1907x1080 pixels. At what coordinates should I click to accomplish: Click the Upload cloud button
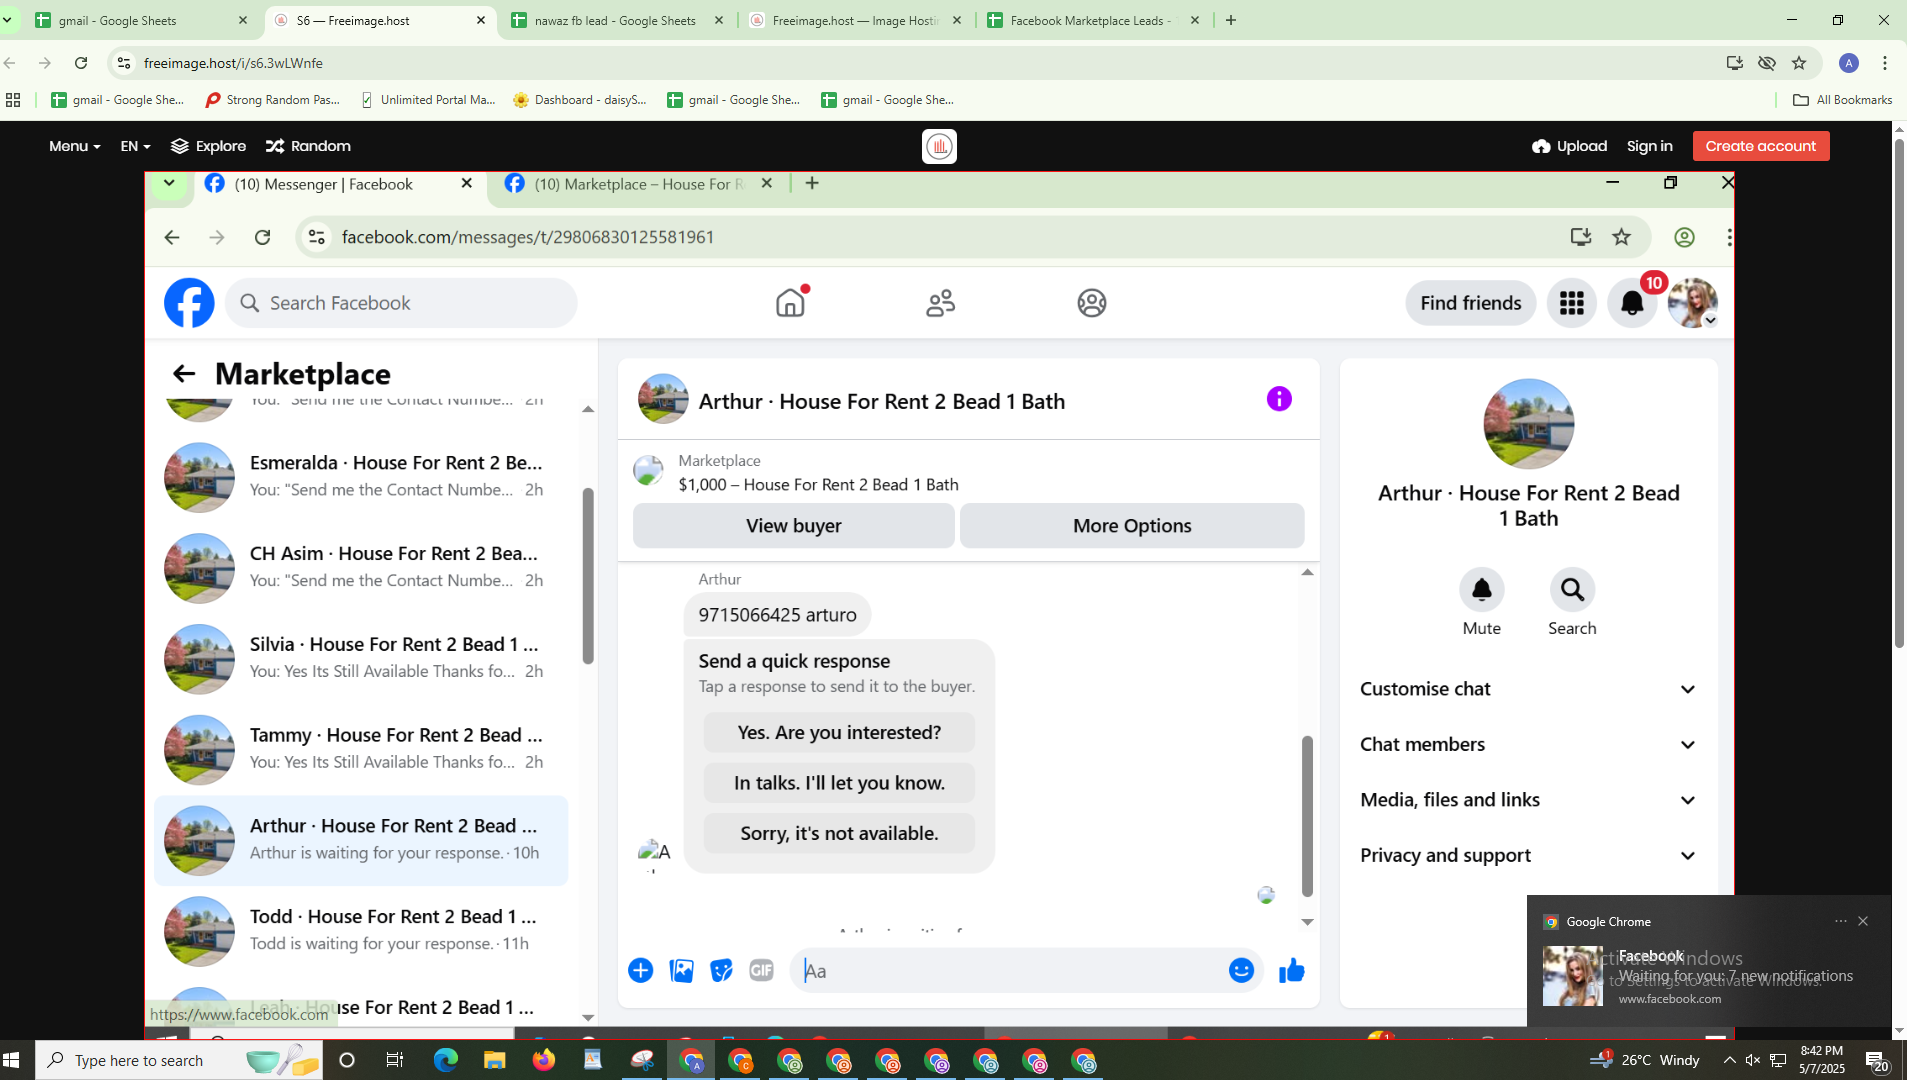[1569, 146]
